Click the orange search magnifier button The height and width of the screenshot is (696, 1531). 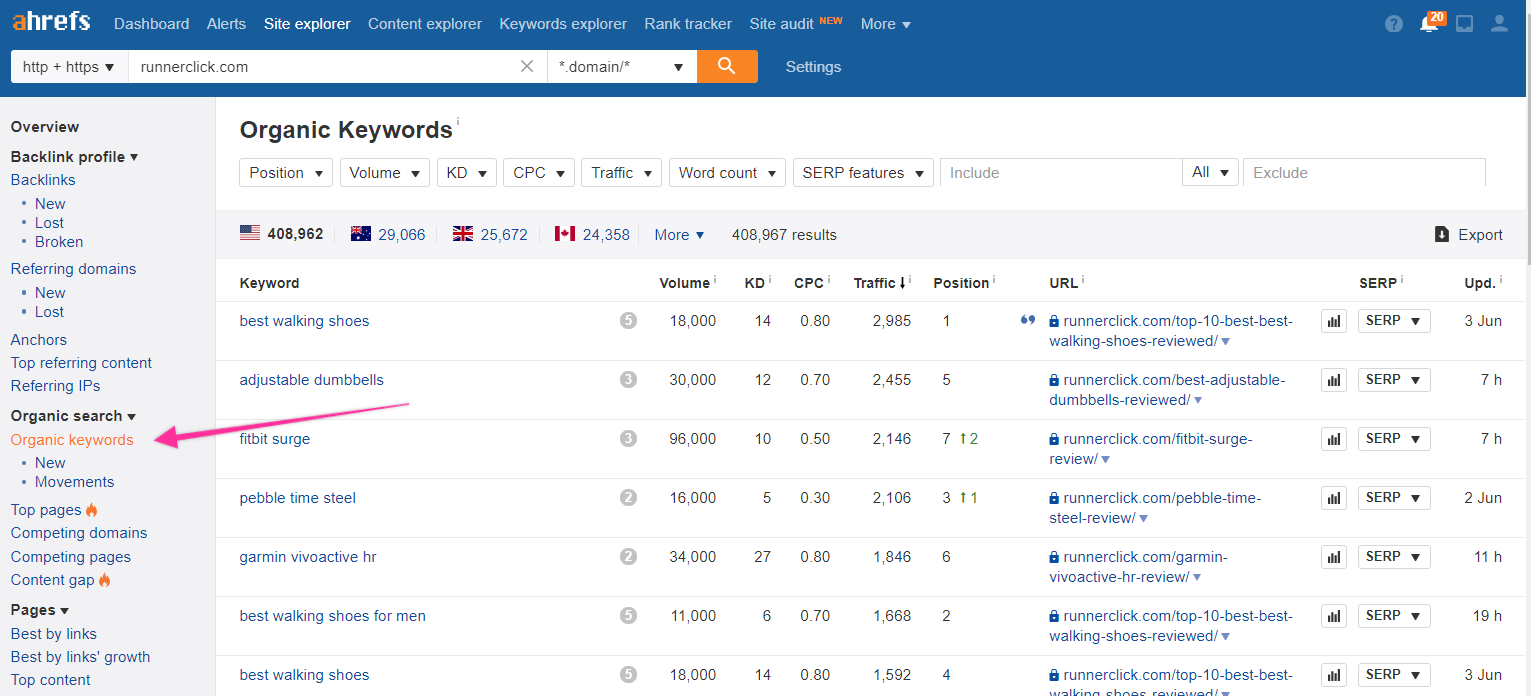(x=727, y=67)
